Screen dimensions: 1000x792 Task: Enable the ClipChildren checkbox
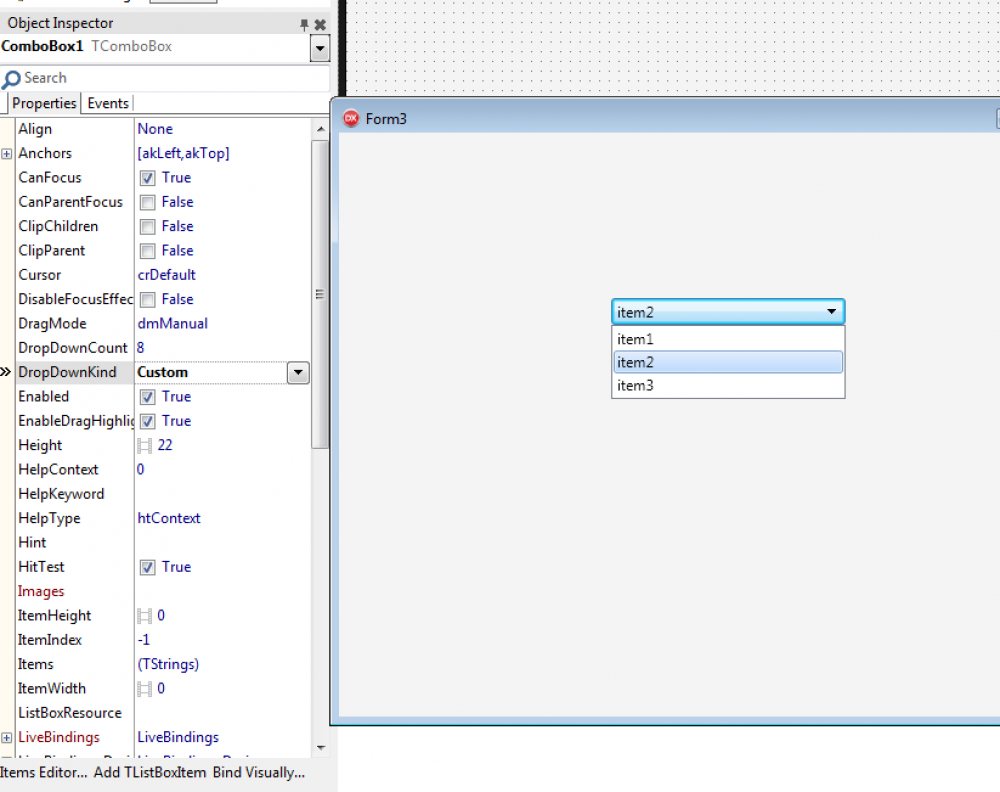(147, 226)
